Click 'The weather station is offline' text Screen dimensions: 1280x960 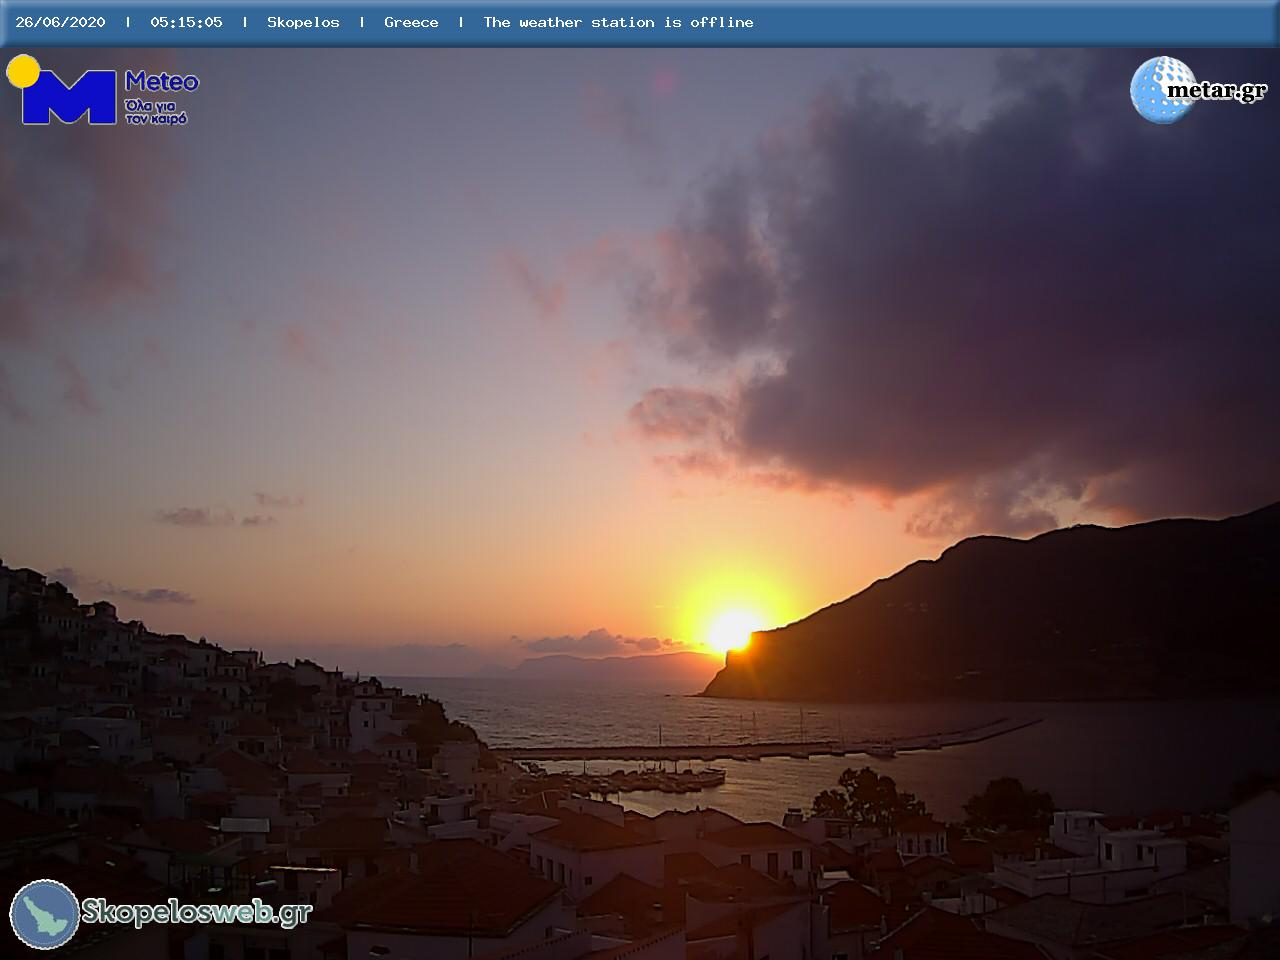point(618,22)
